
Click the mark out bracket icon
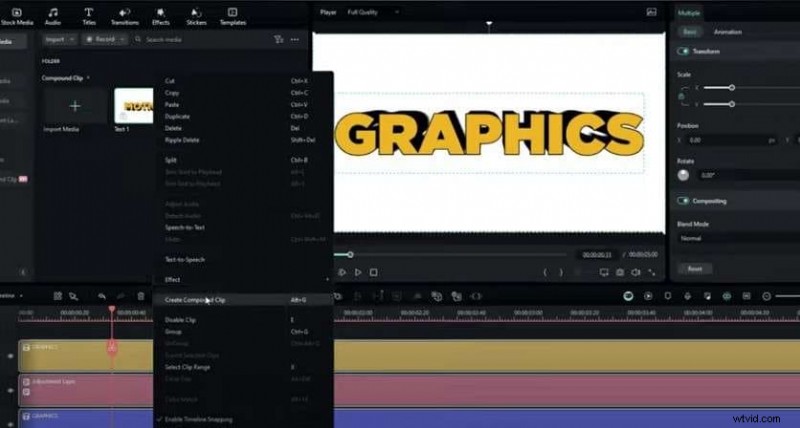[561, 272]
